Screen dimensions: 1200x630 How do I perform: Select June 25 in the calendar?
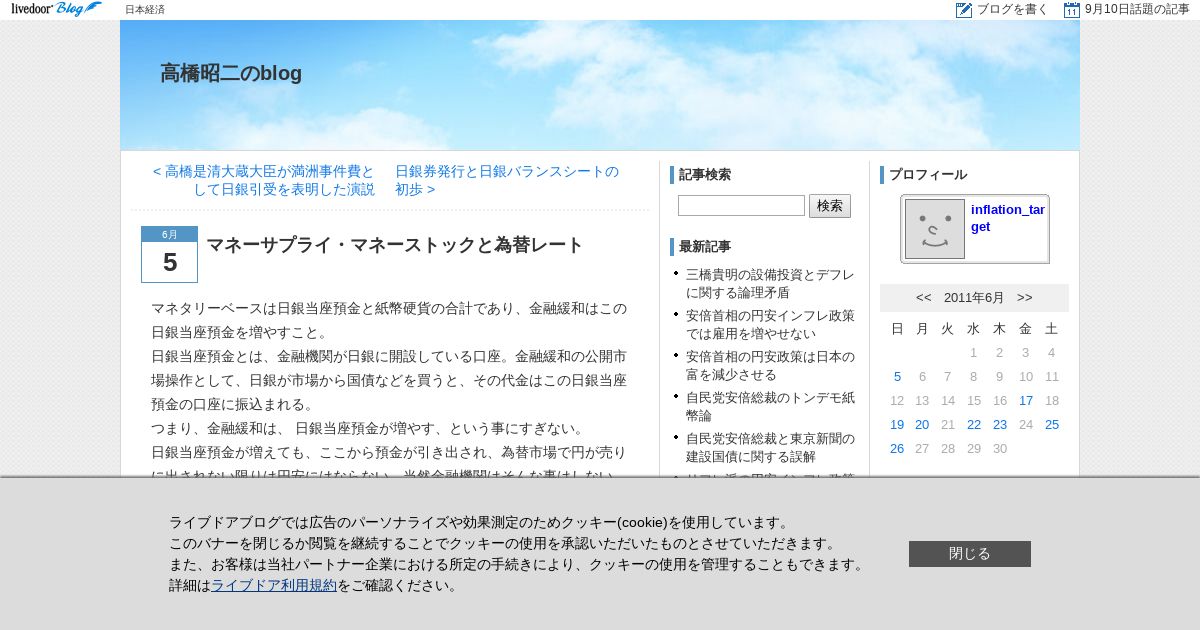click(x=1052, y=425)
